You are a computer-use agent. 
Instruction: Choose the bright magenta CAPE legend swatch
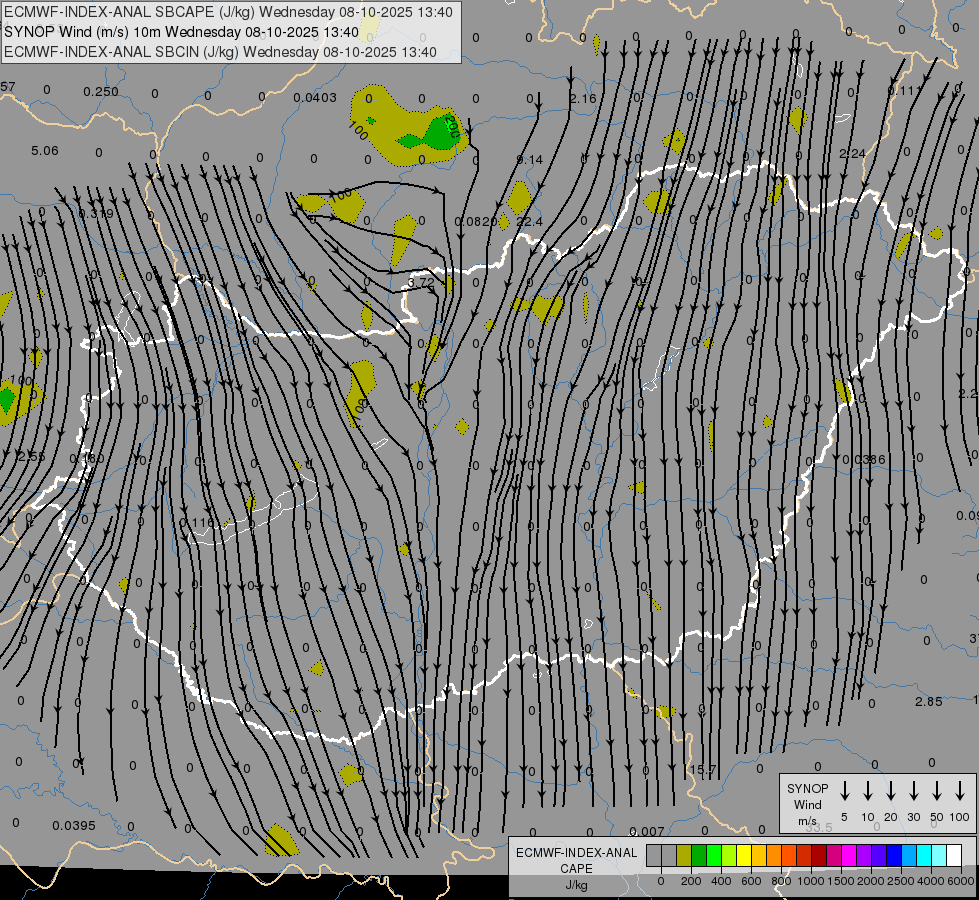[x=849, y=855]
